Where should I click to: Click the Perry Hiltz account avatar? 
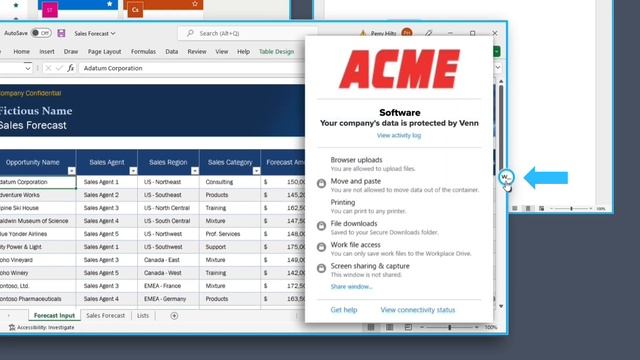click(x=407, y=33)
